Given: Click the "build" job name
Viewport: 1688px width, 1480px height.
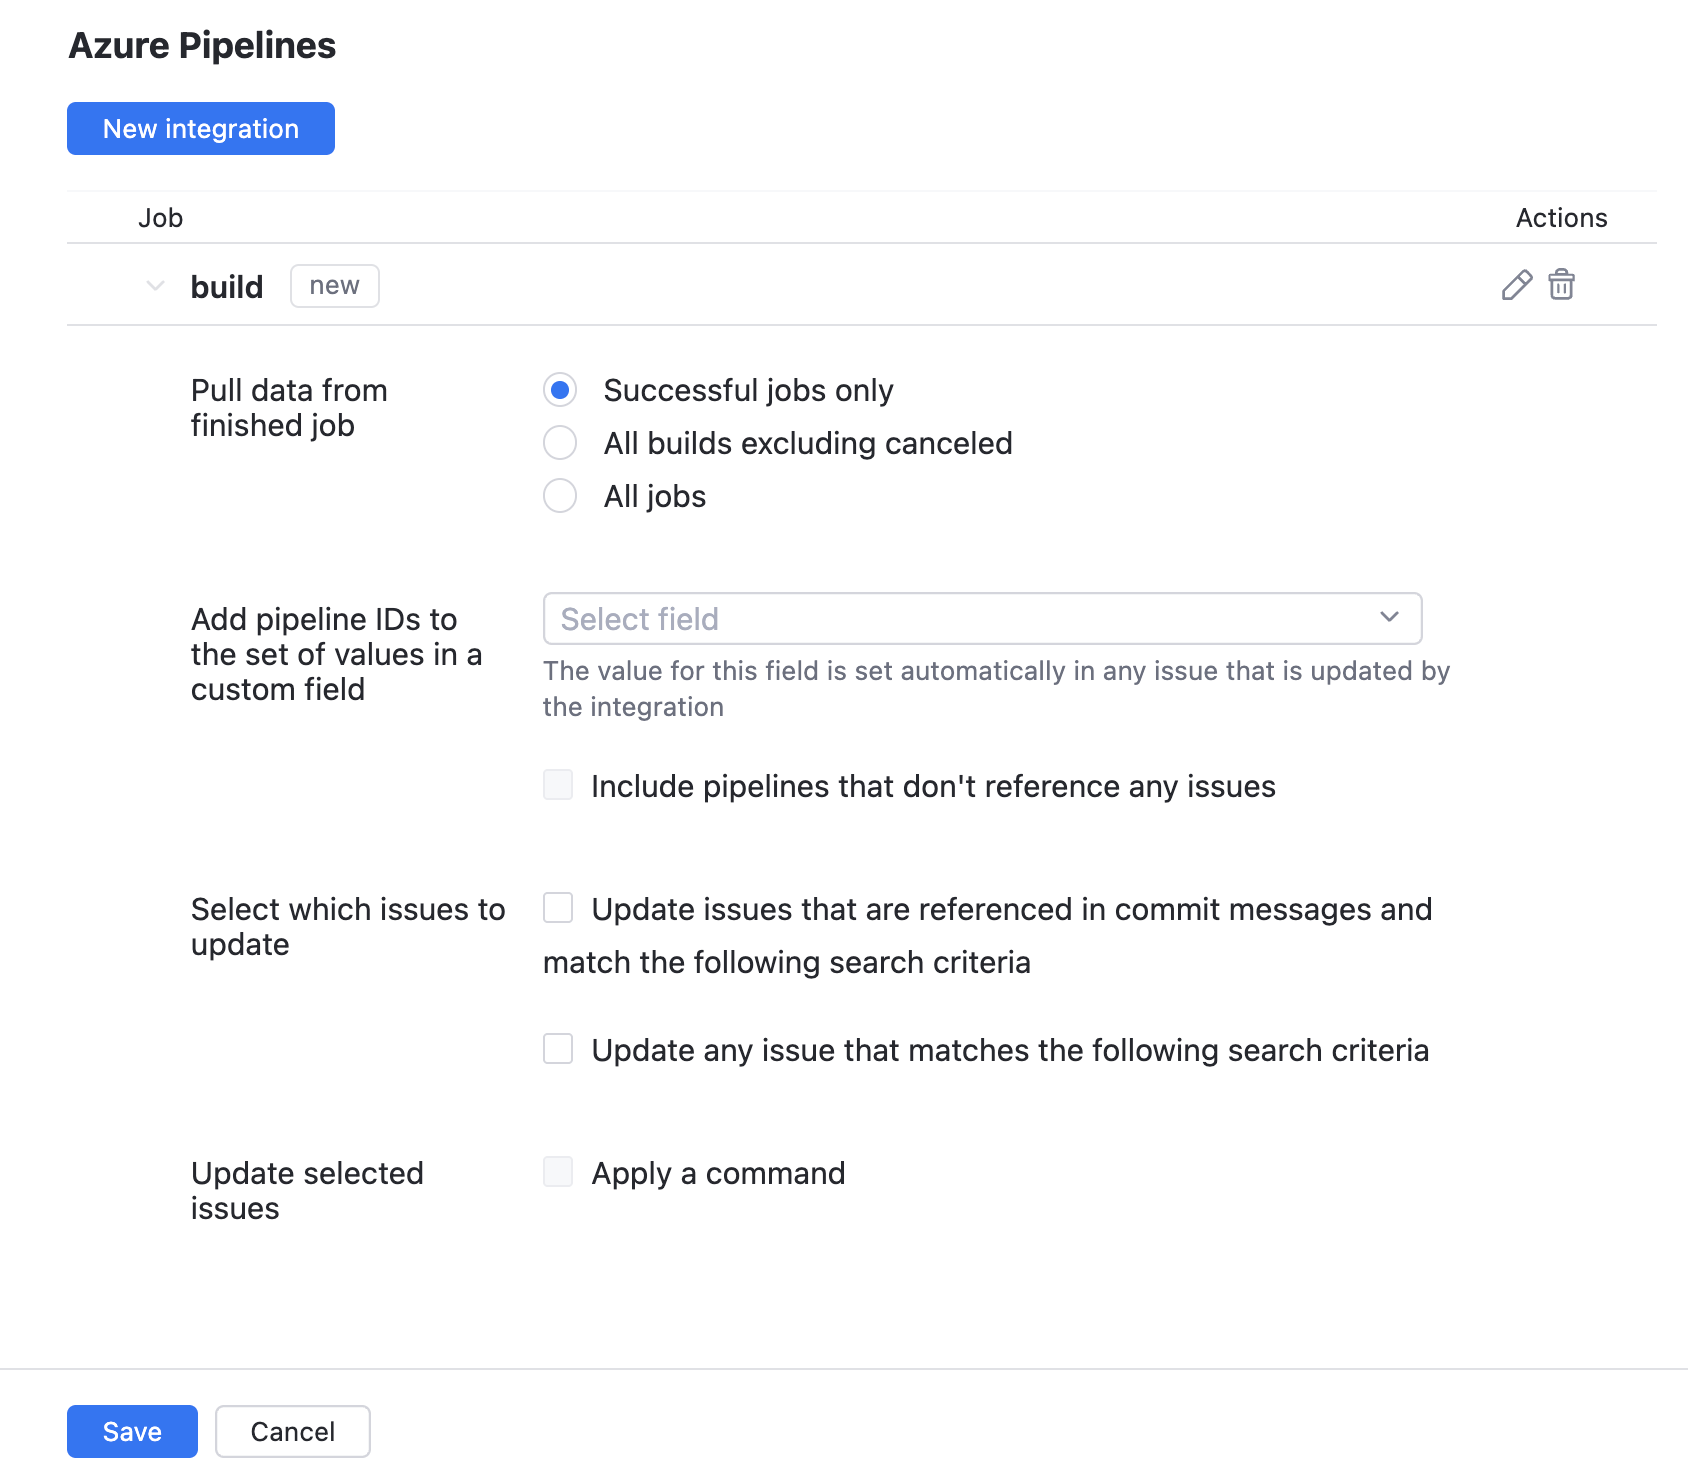Looking at the screenshot, I should 227,286.
